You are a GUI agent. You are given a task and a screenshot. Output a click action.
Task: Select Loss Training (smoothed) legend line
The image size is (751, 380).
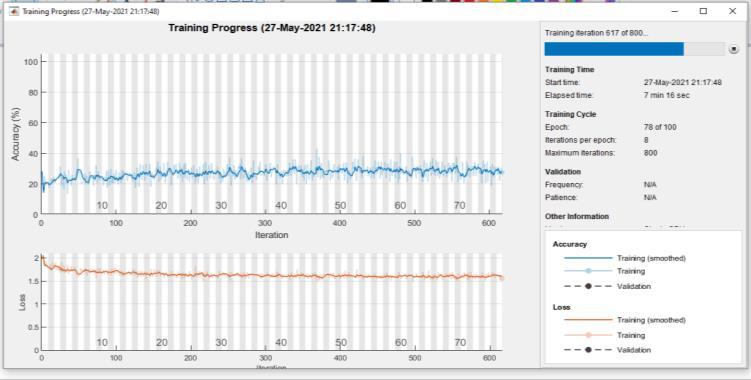click(589, 320)
